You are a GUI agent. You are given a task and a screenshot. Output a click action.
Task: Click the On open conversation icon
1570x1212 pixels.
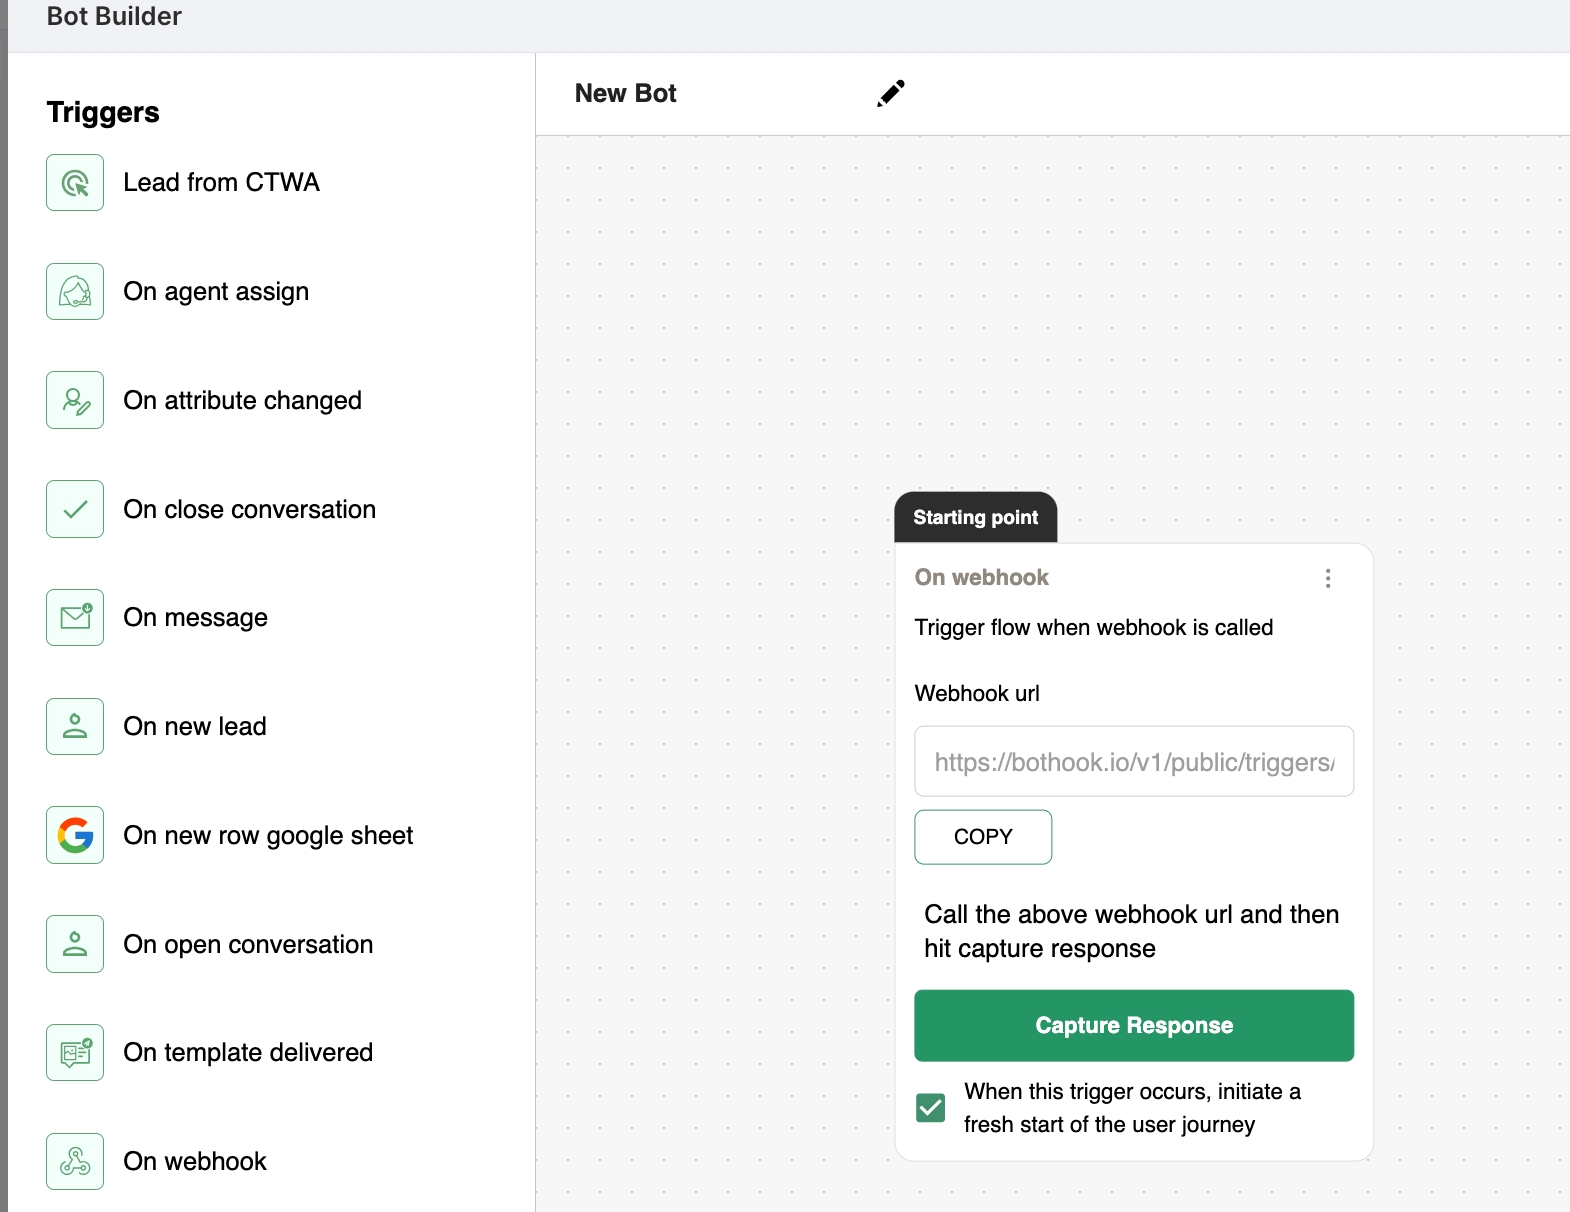[x=75, y=944]
